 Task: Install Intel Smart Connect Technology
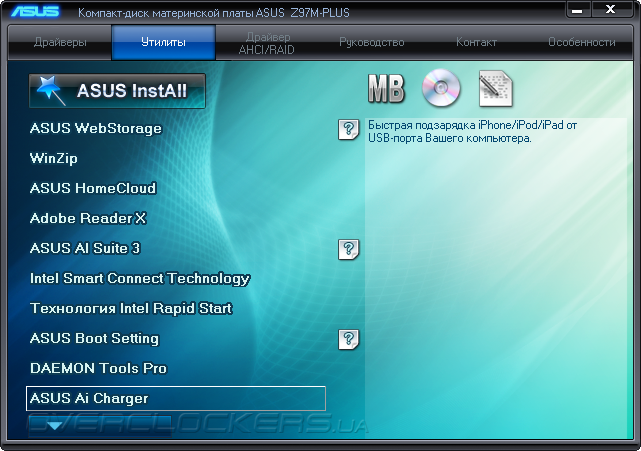tap(140, 278)
